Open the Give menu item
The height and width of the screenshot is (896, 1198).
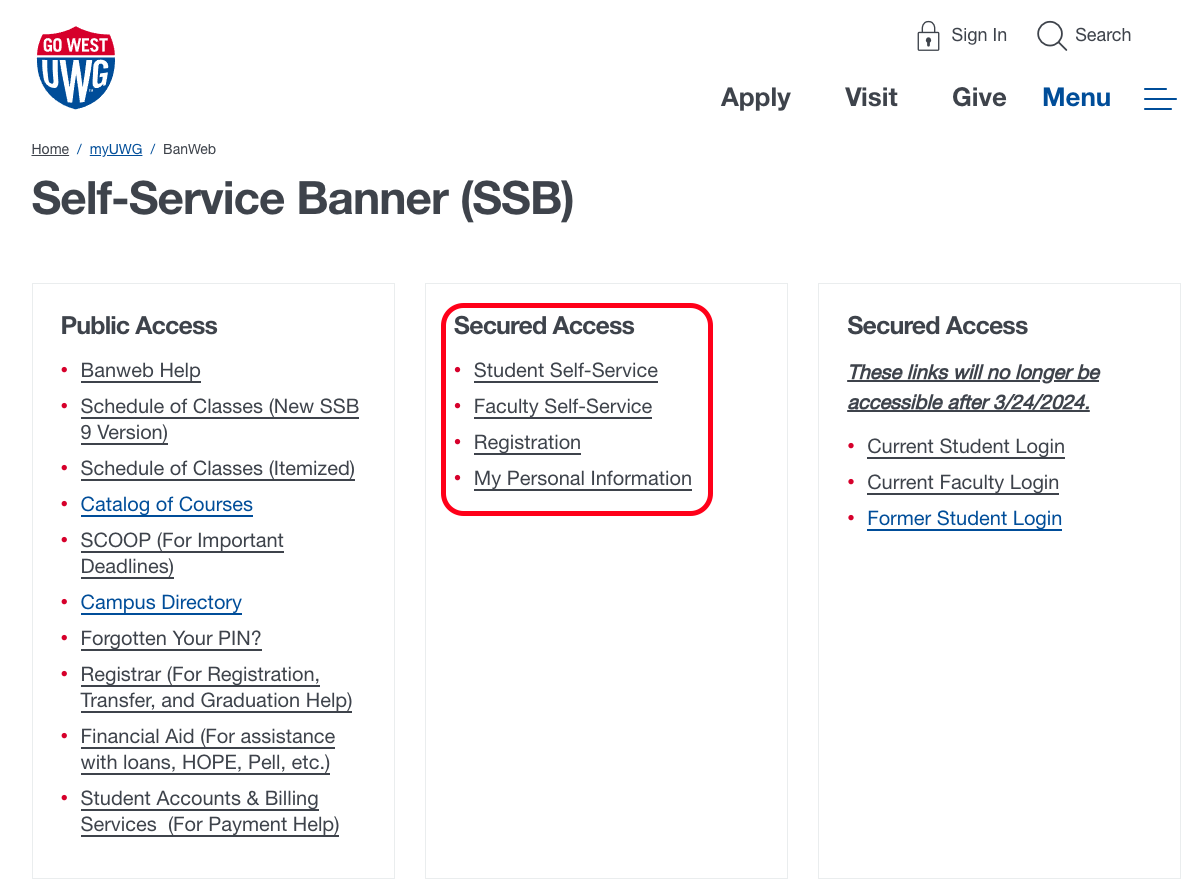coord(978,97)
